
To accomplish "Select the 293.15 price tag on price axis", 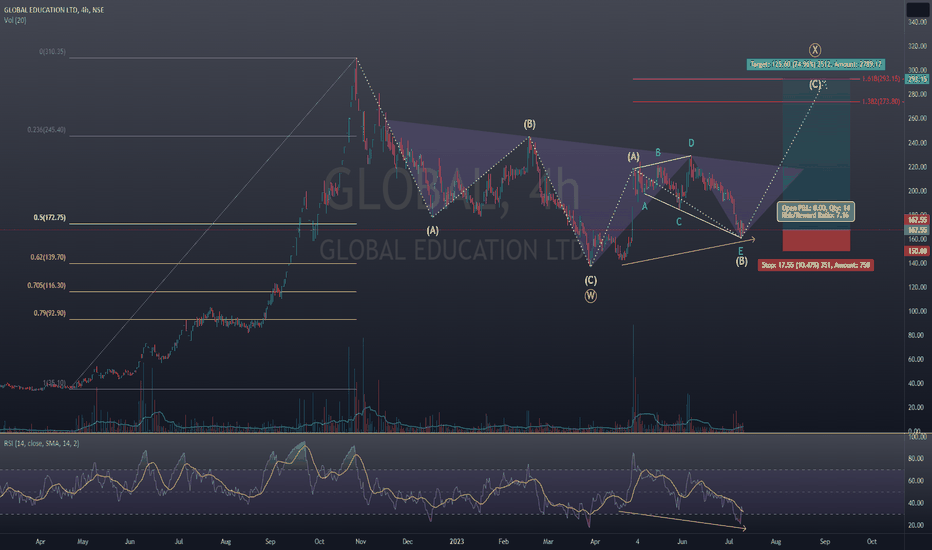I will coord(917,79).
